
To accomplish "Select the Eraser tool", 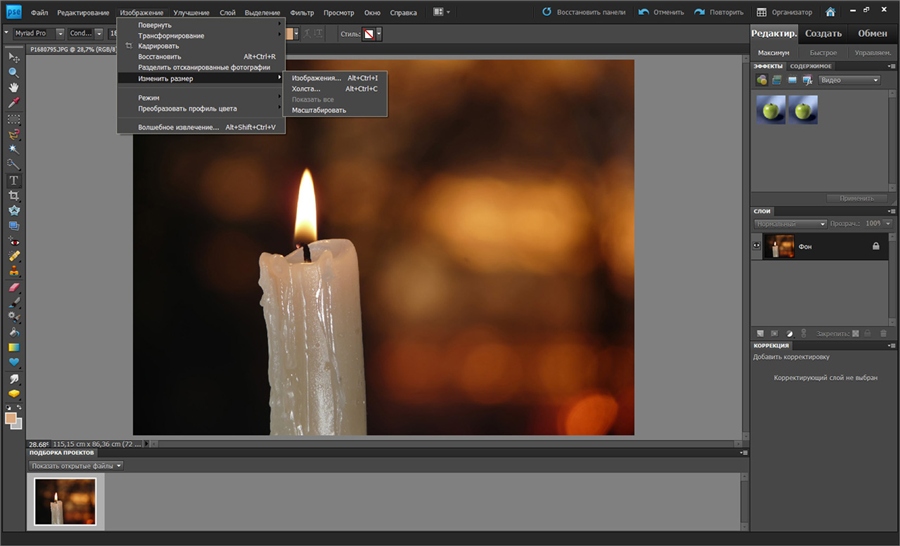I will tap(14, 287).
